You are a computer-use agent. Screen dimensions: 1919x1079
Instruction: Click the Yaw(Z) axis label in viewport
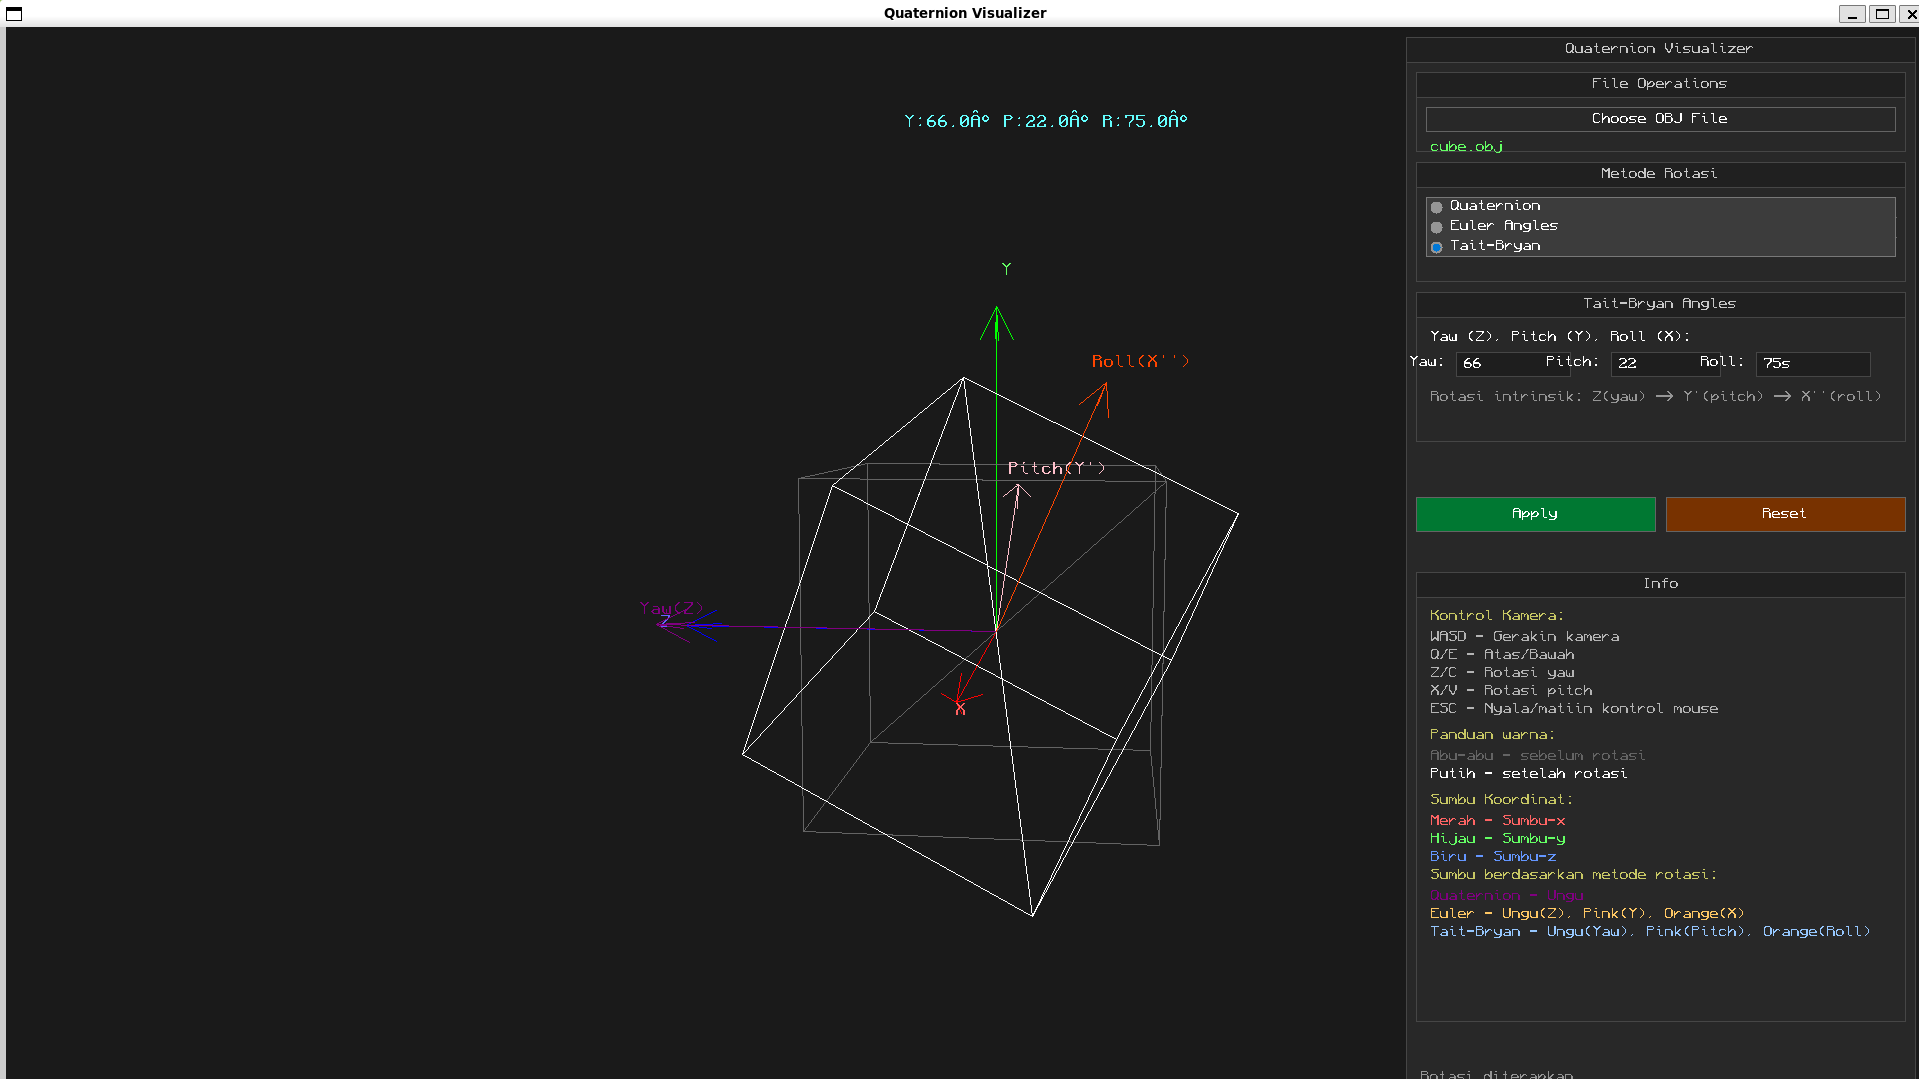pyautogui.click(x=672, y=607)
